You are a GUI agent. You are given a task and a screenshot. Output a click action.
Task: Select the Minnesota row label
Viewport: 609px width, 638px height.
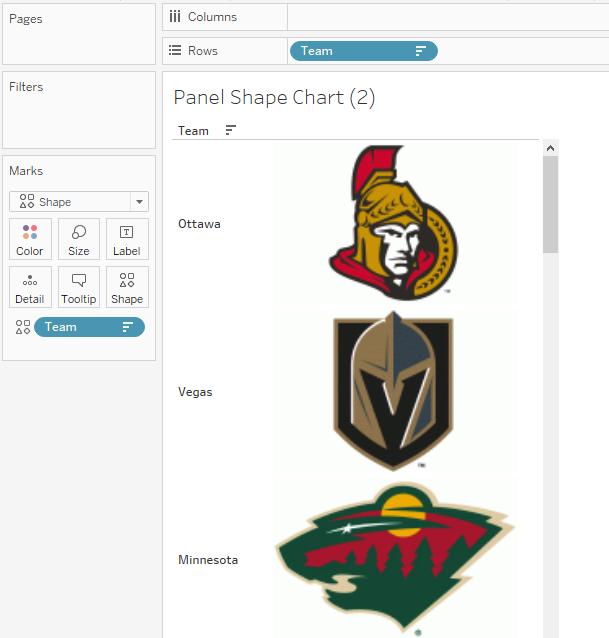pyautogui.click(x=208, y=560)
